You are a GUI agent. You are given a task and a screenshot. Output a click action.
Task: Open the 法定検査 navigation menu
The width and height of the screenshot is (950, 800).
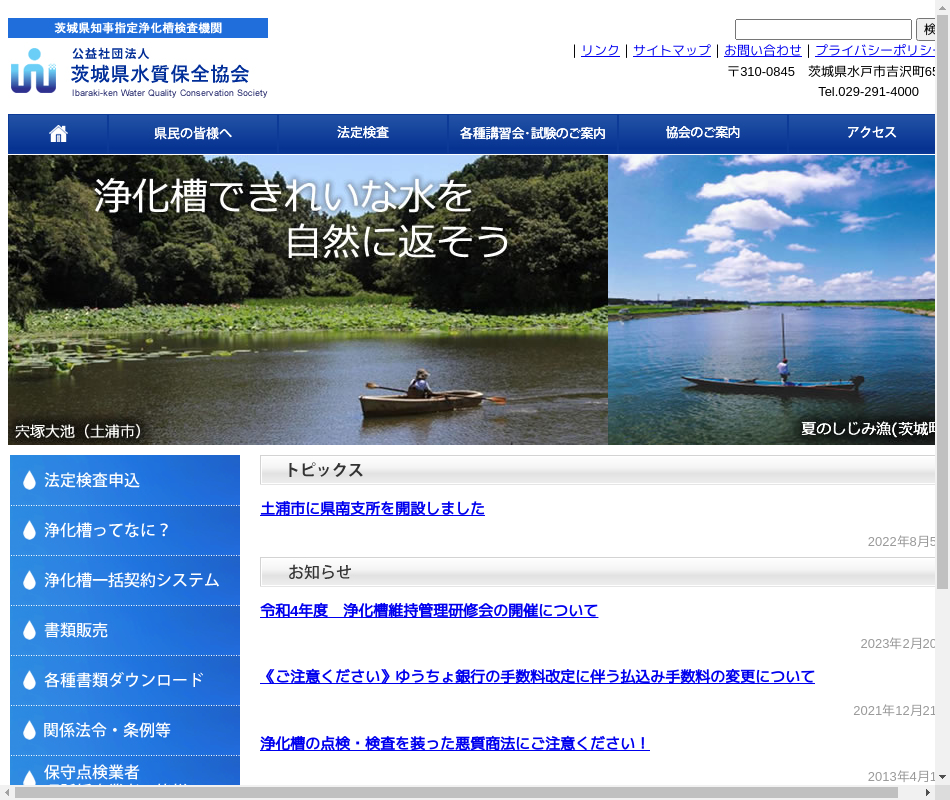tap(363, 134)
